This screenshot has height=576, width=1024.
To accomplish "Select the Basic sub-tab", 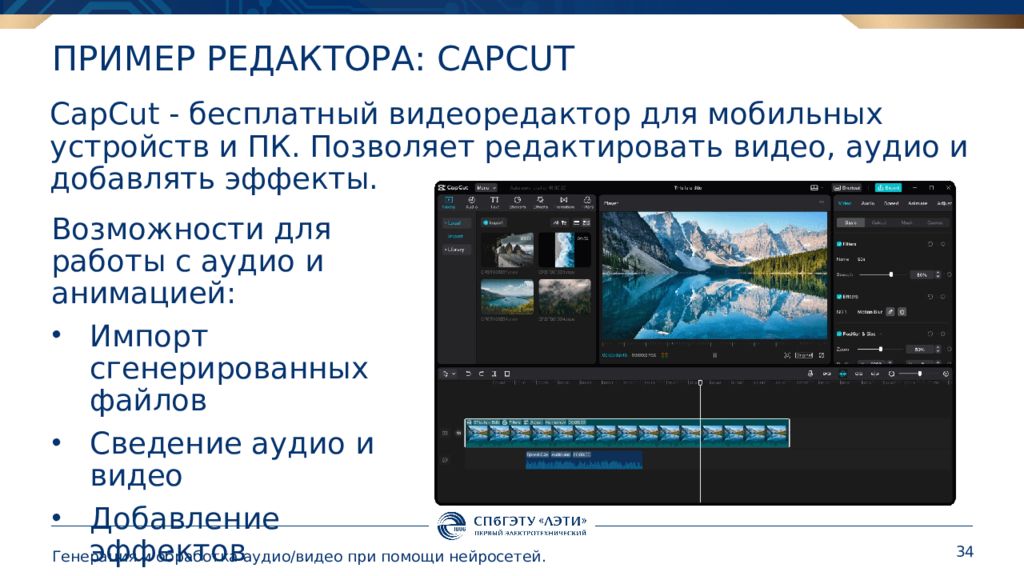I will coord(850,223).
